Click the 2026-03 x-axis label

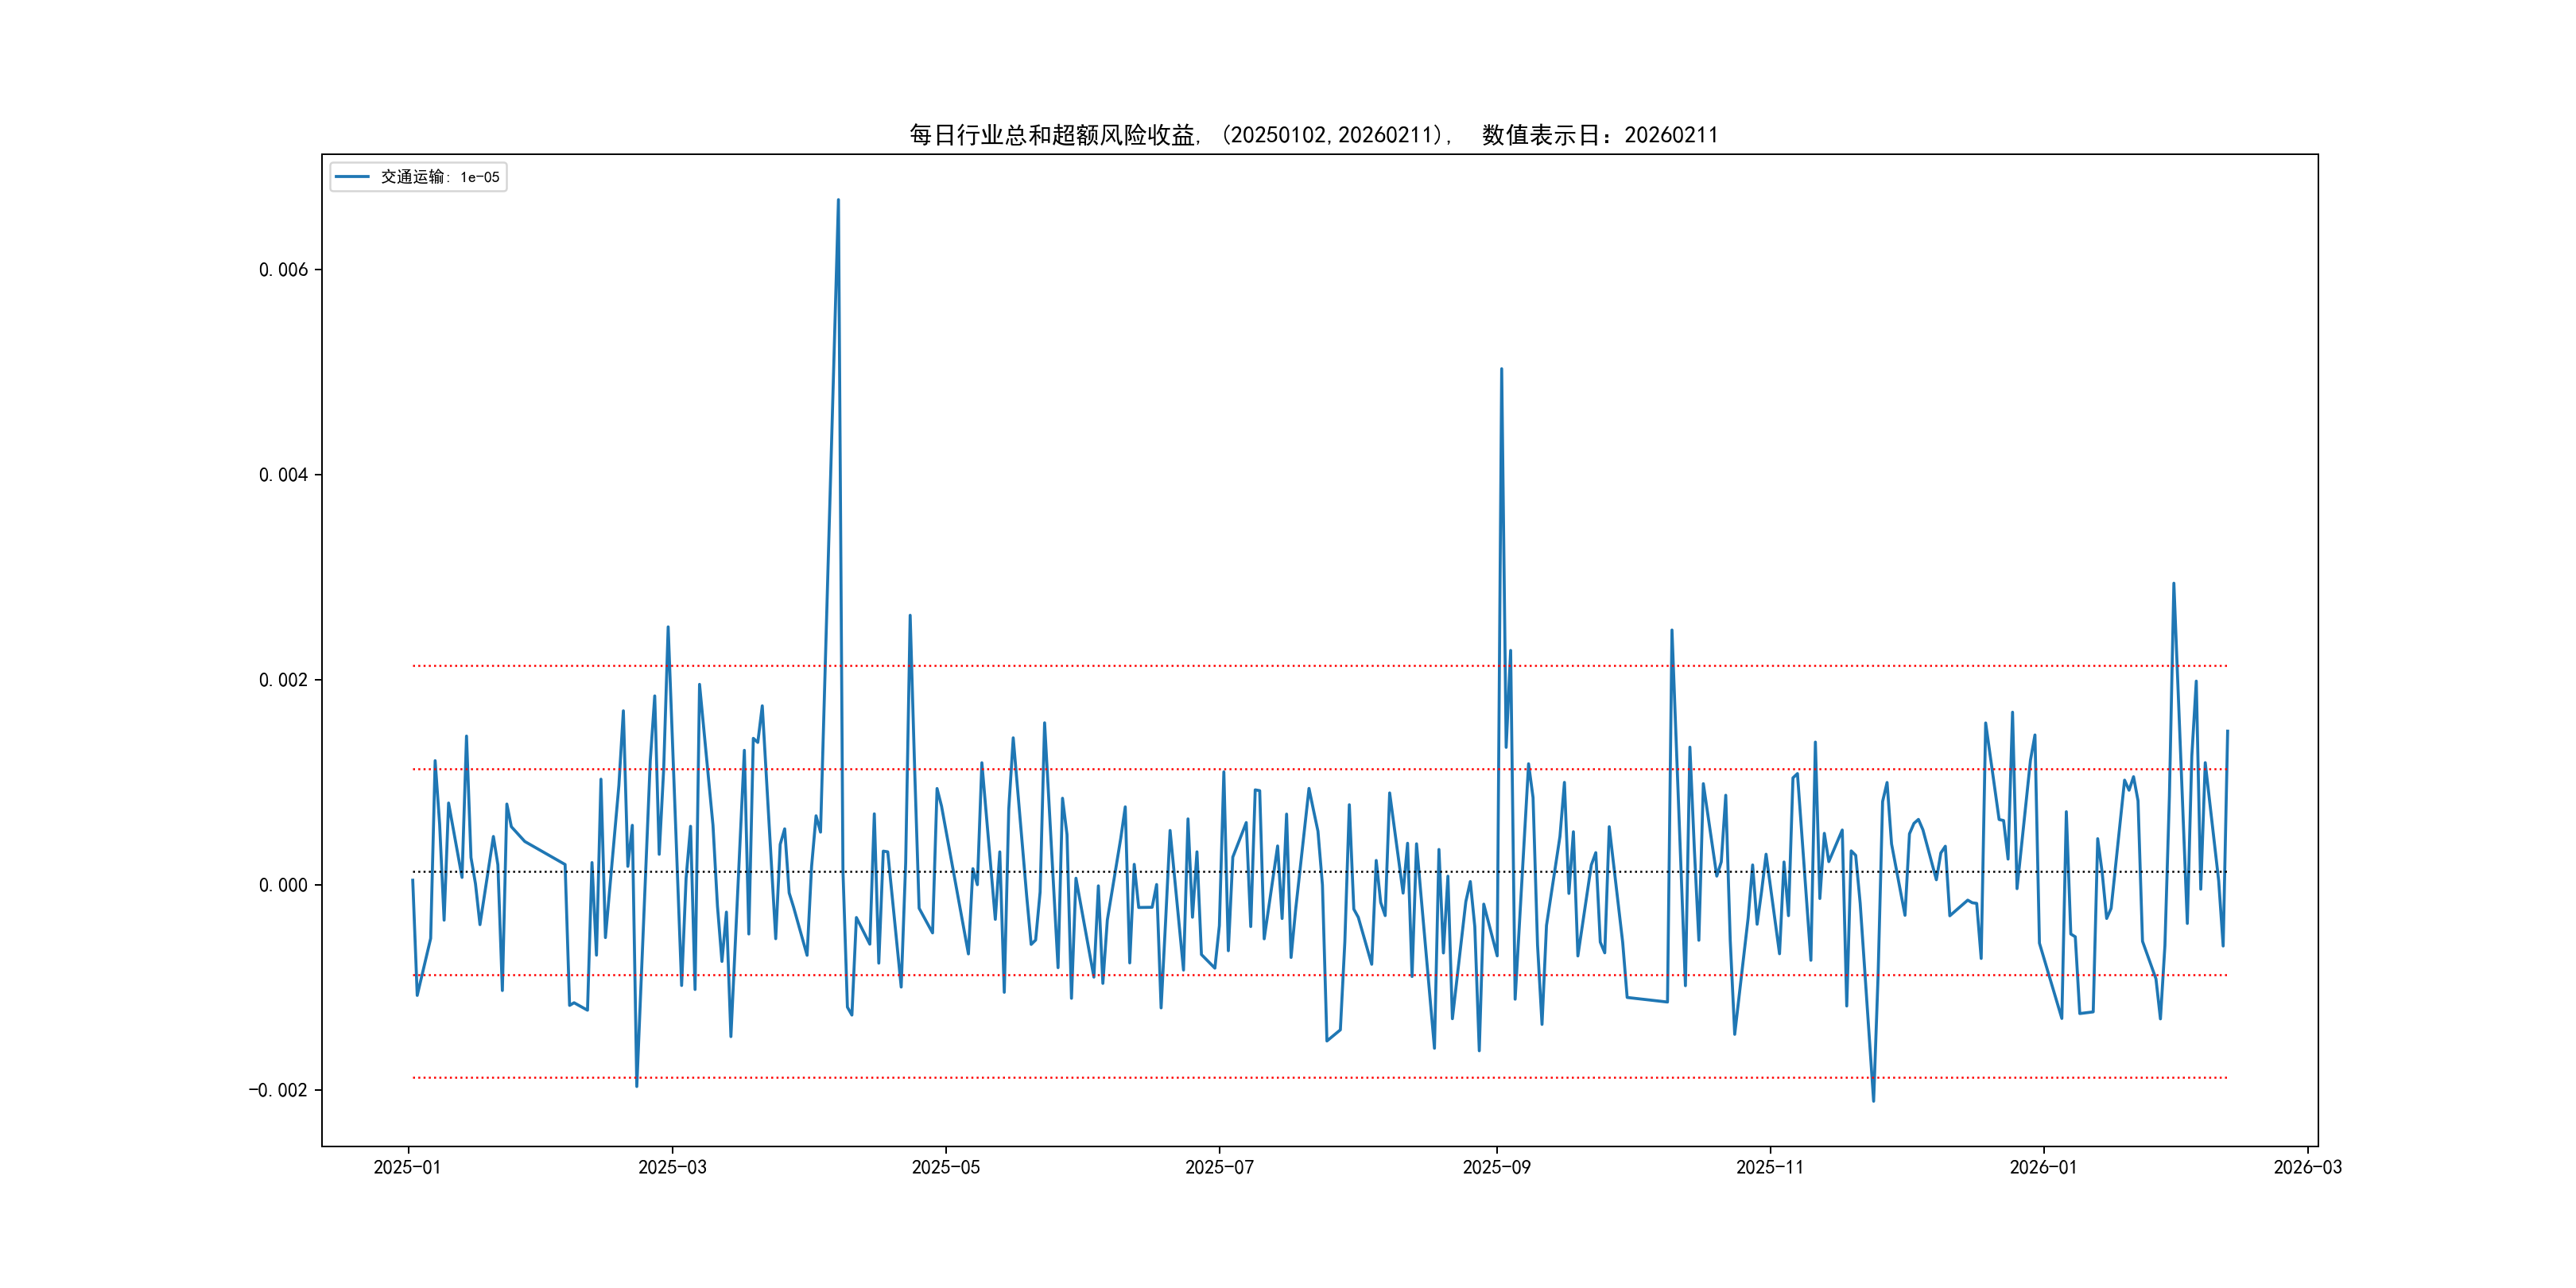[2307, 1167]
